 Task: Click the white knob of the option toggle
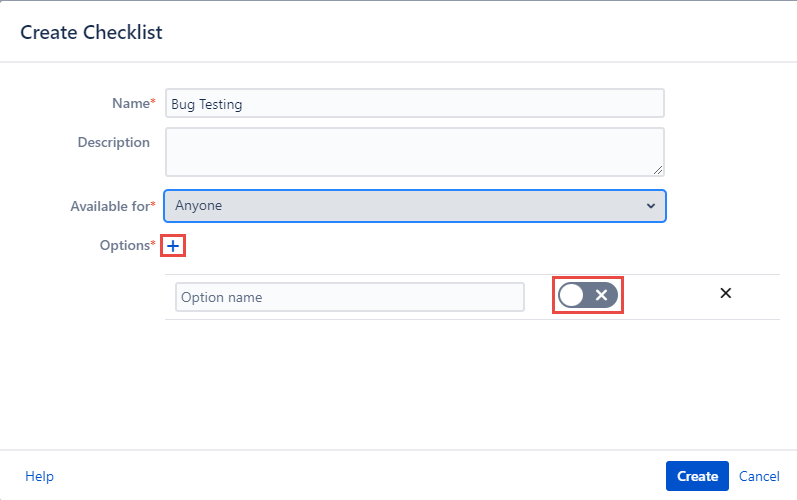(x=572, y=295)
